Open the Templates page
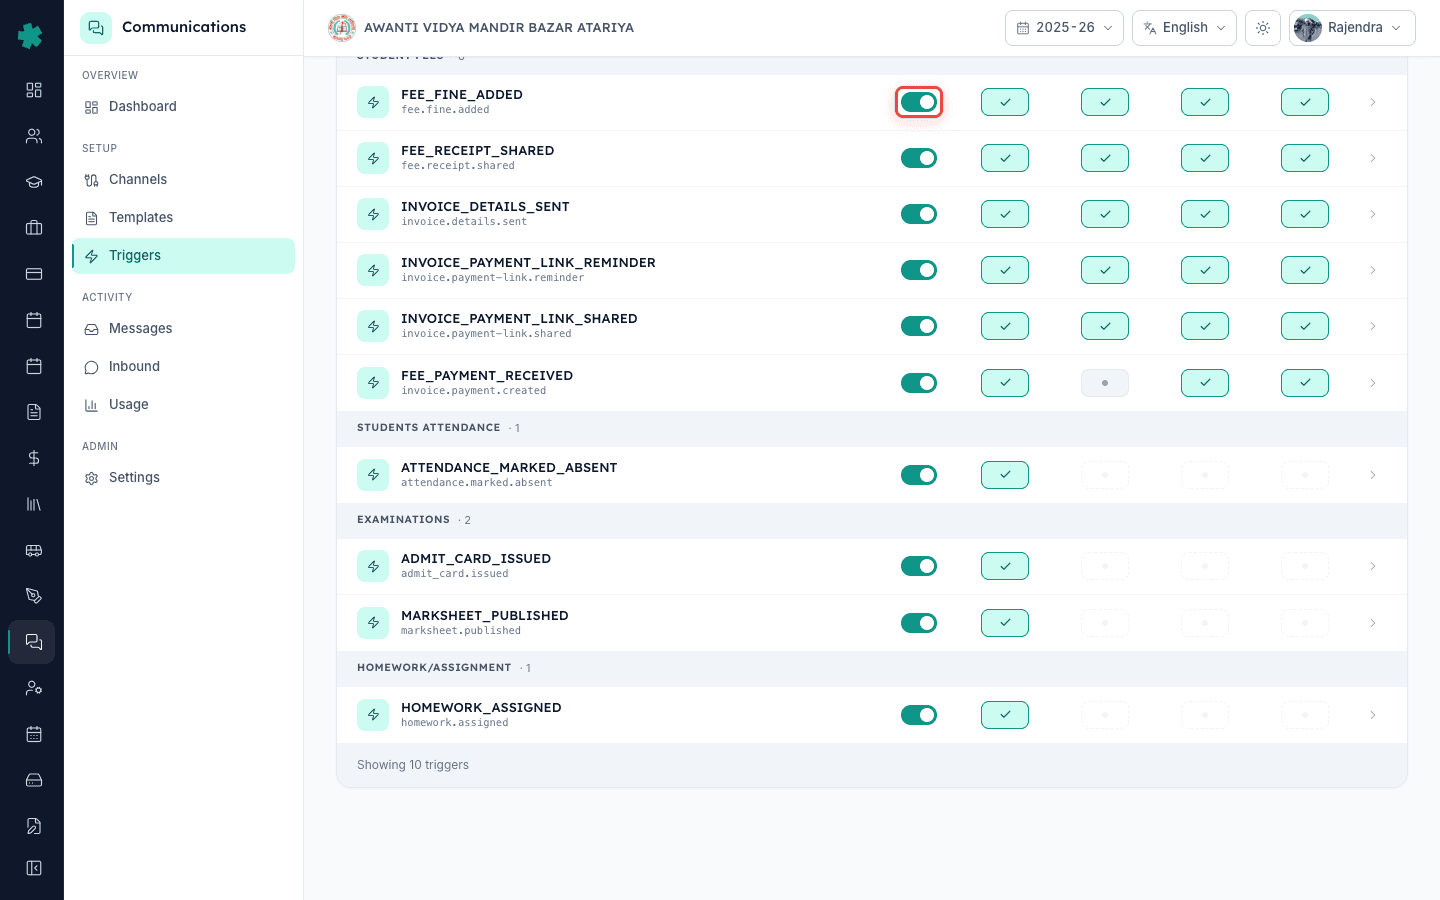 pyautogui.click(x=183, y=218)
